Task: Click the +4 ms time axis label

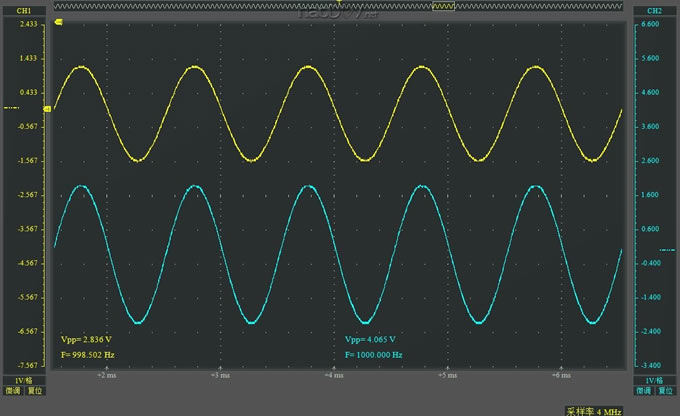Action: [x=329, y=377]
